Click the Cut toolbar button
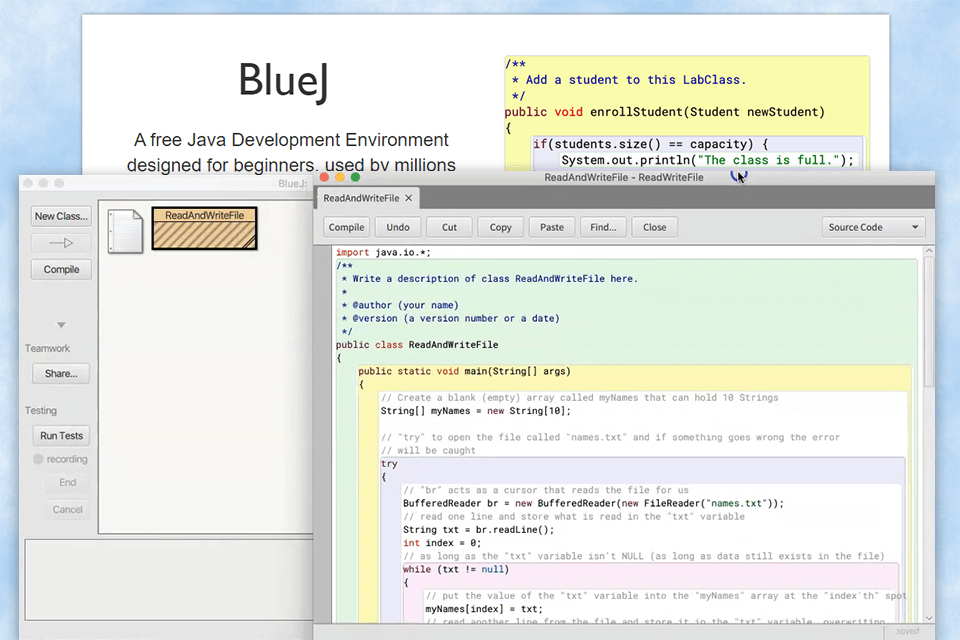Image resolution: width=960 pixels, height=640 pixels. click(x=449, y=227)
